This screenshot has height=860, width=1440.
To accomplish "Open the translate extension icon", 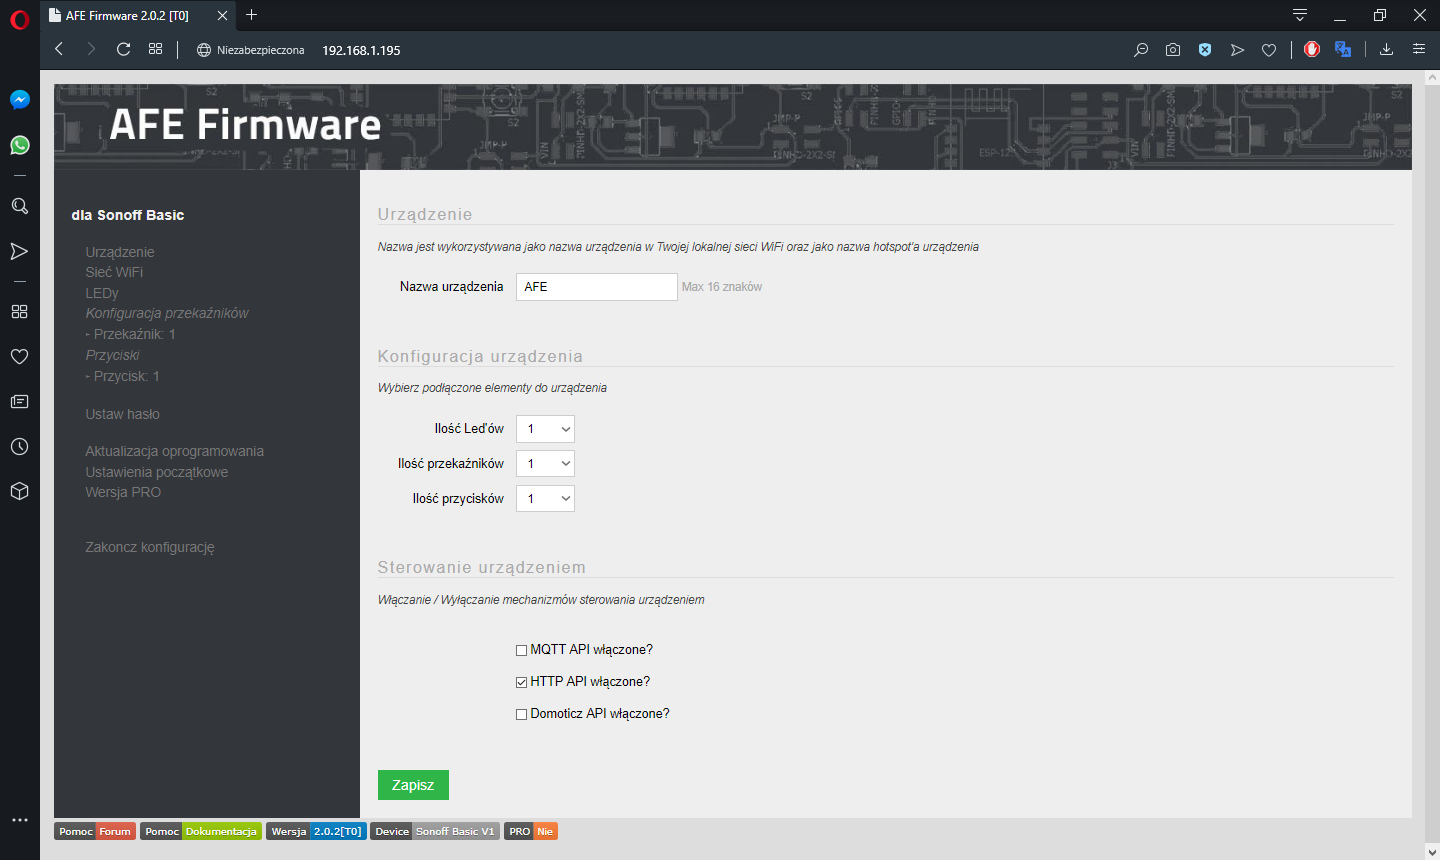I will tap(1343, 49).
